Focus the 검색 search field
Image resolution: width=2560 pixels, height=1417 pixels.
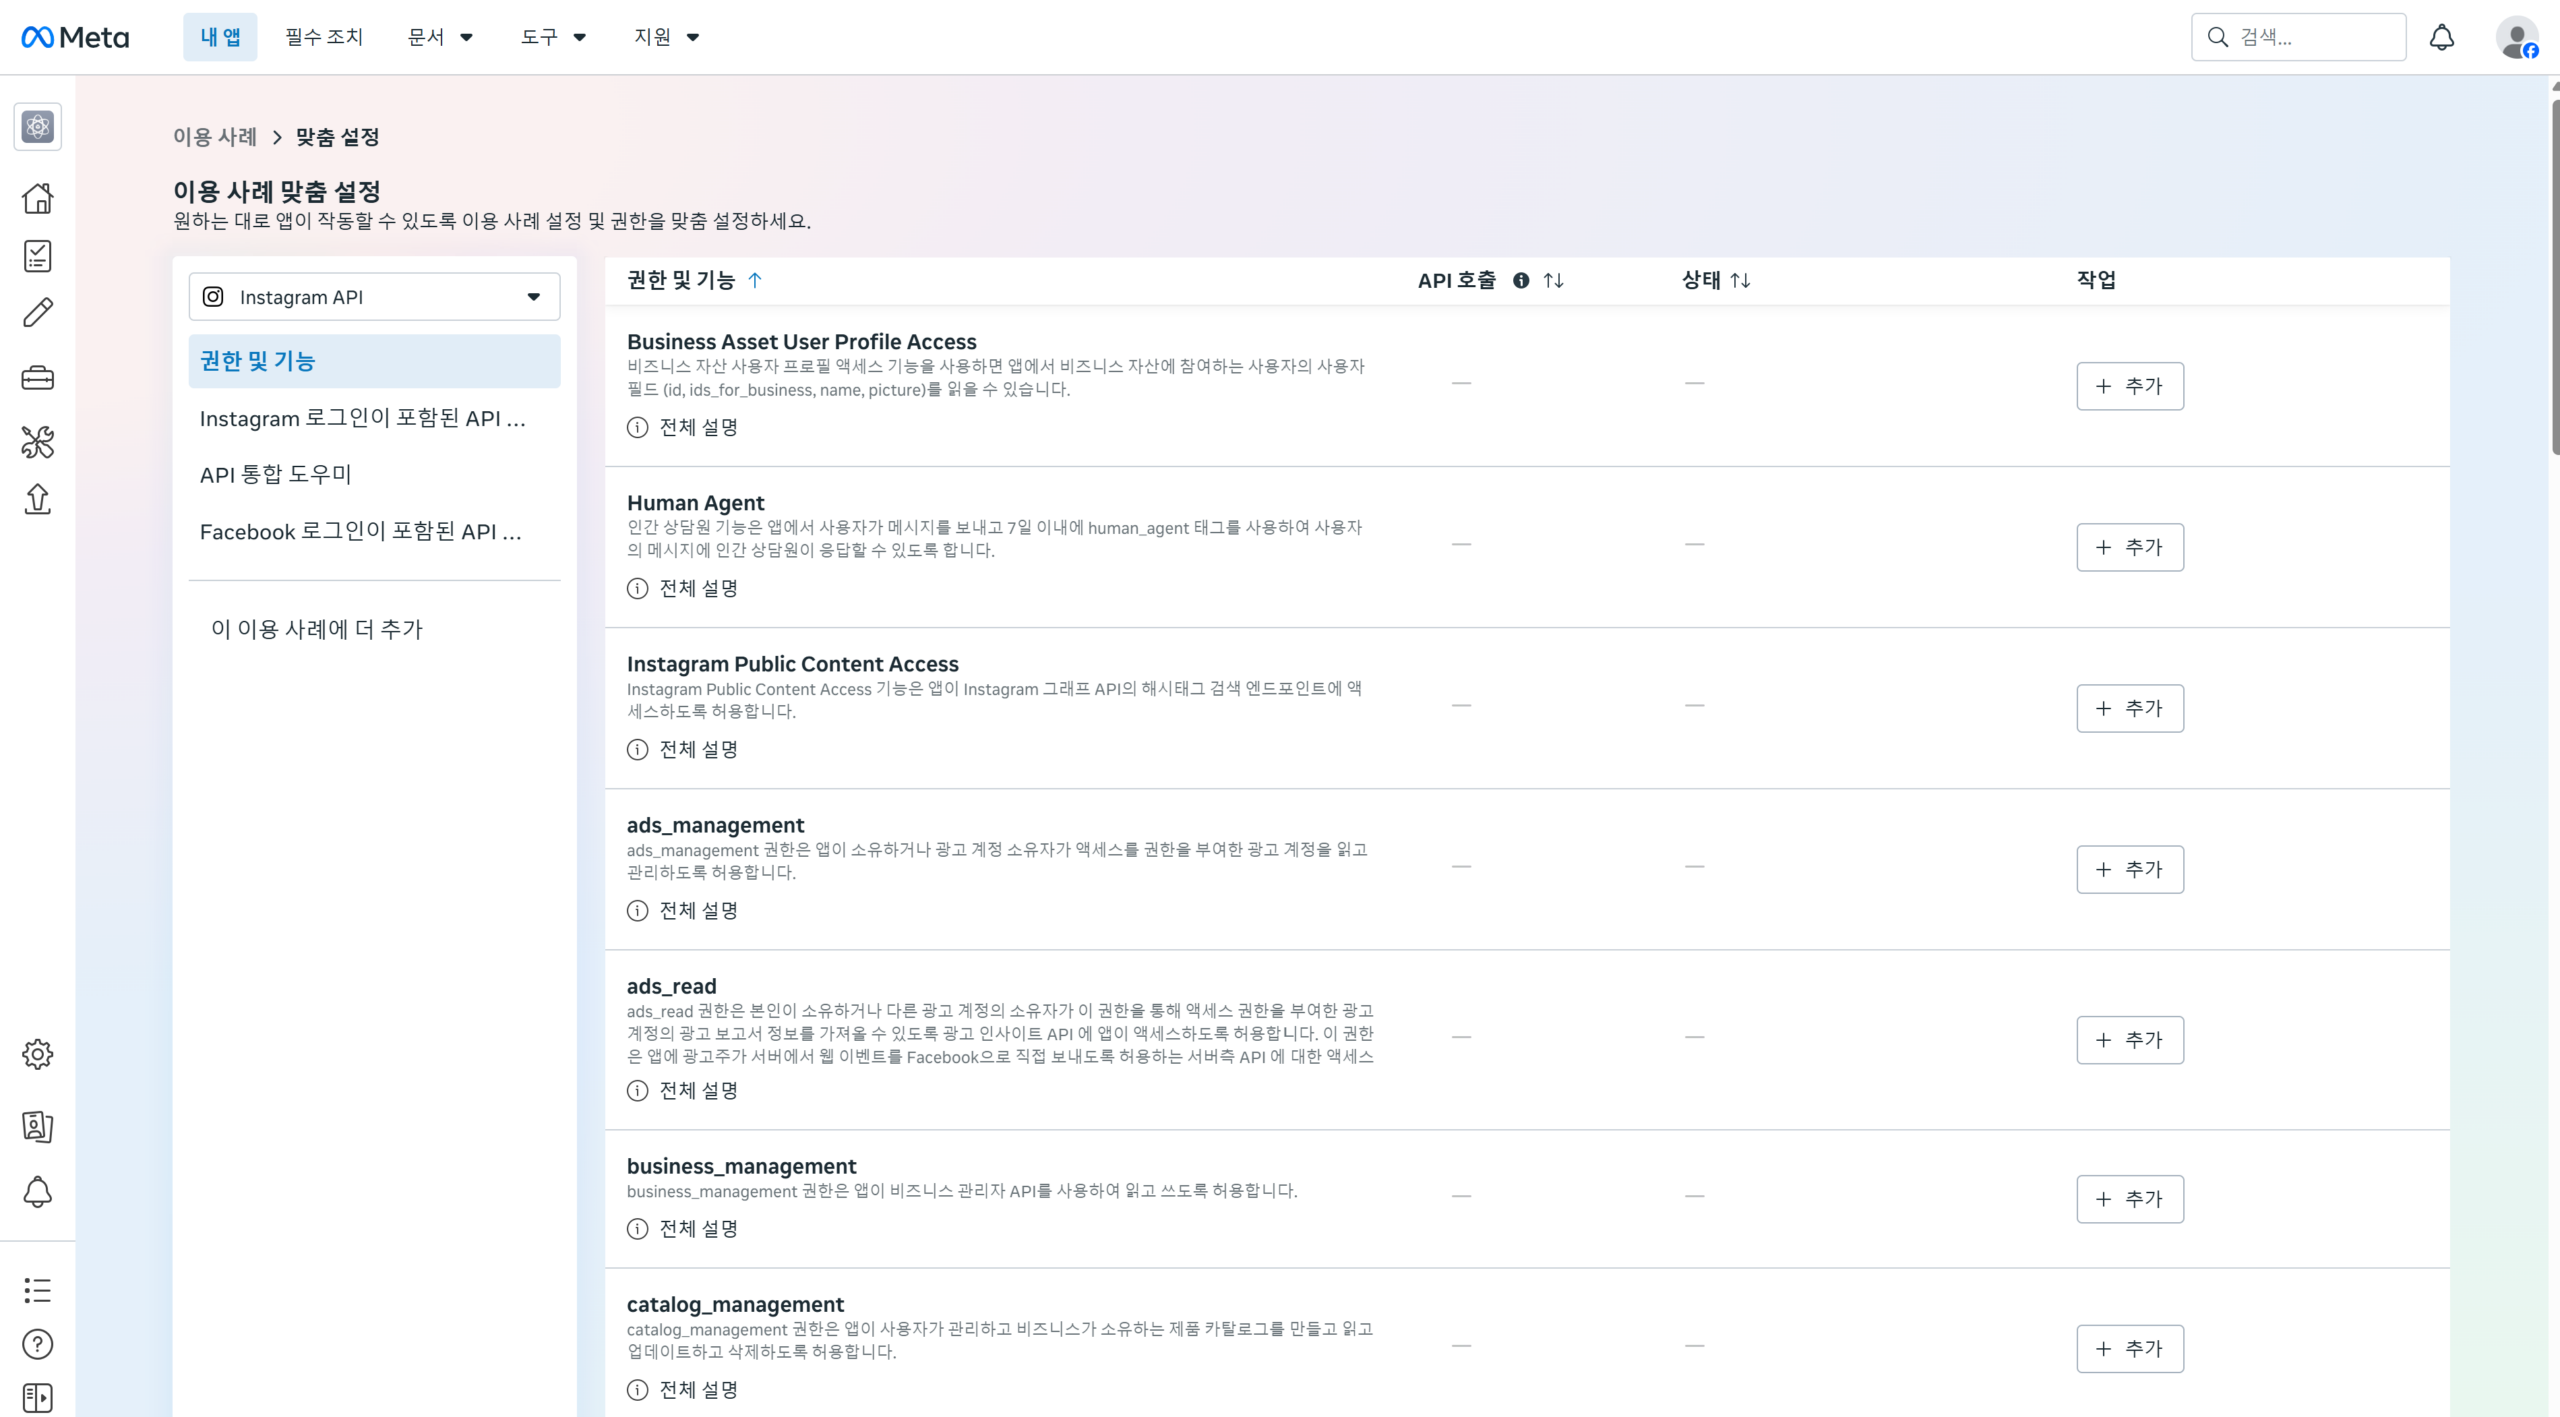click(2298, 37)
